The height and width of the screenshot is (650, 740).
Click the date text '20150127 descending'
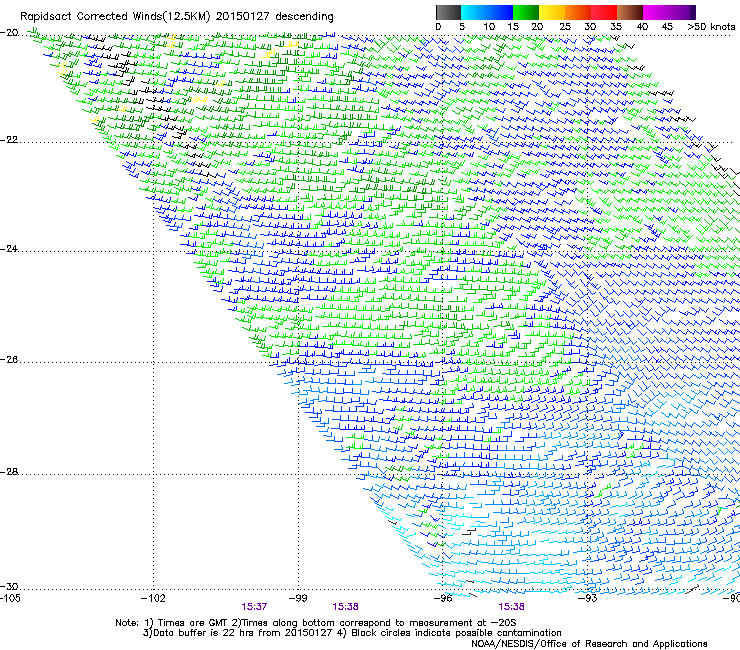point(275,17)
